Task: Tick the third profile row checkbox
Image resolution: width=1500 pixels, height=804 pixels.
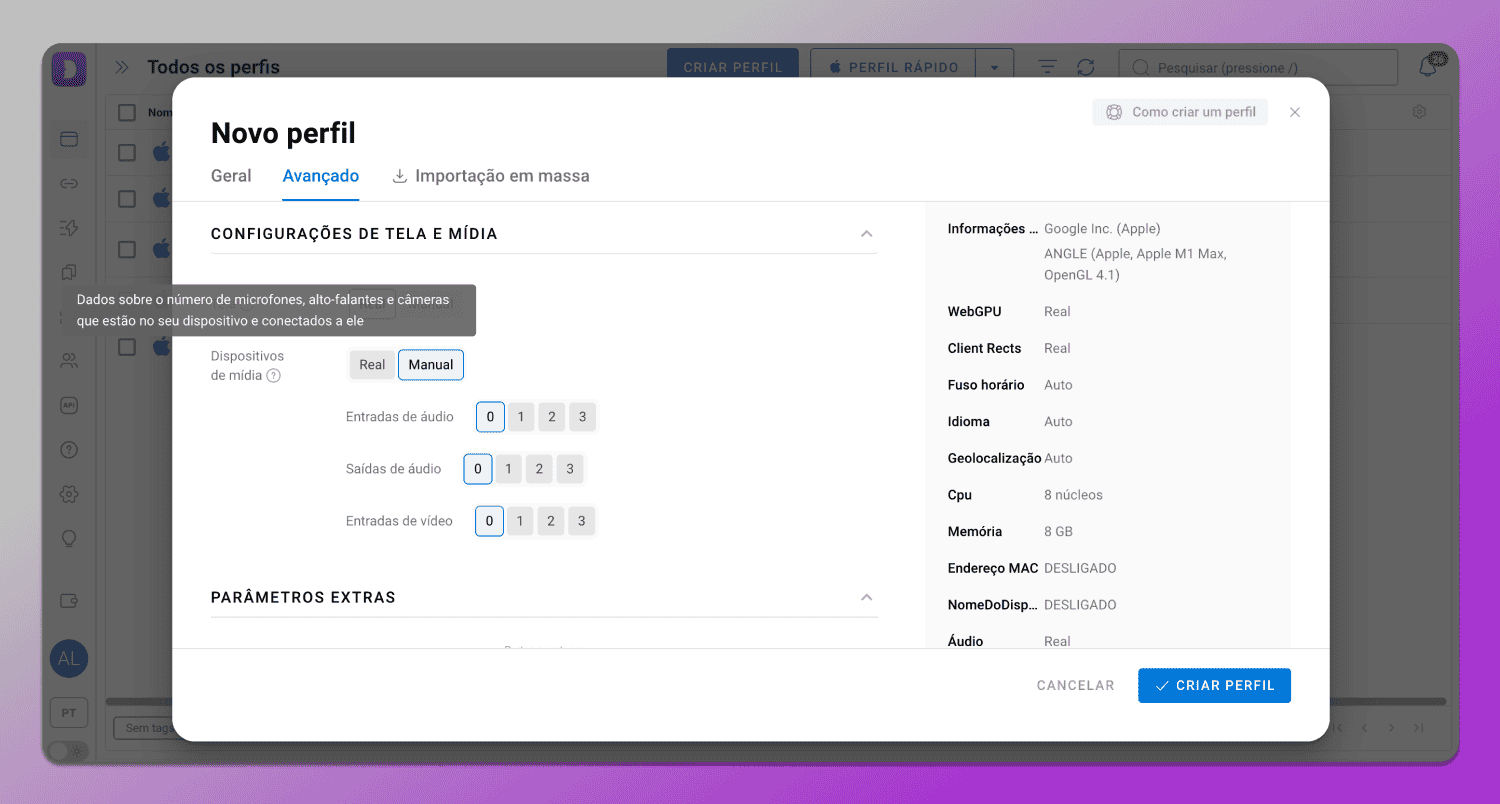Action: pyautogui.click(x=127, y=248)
